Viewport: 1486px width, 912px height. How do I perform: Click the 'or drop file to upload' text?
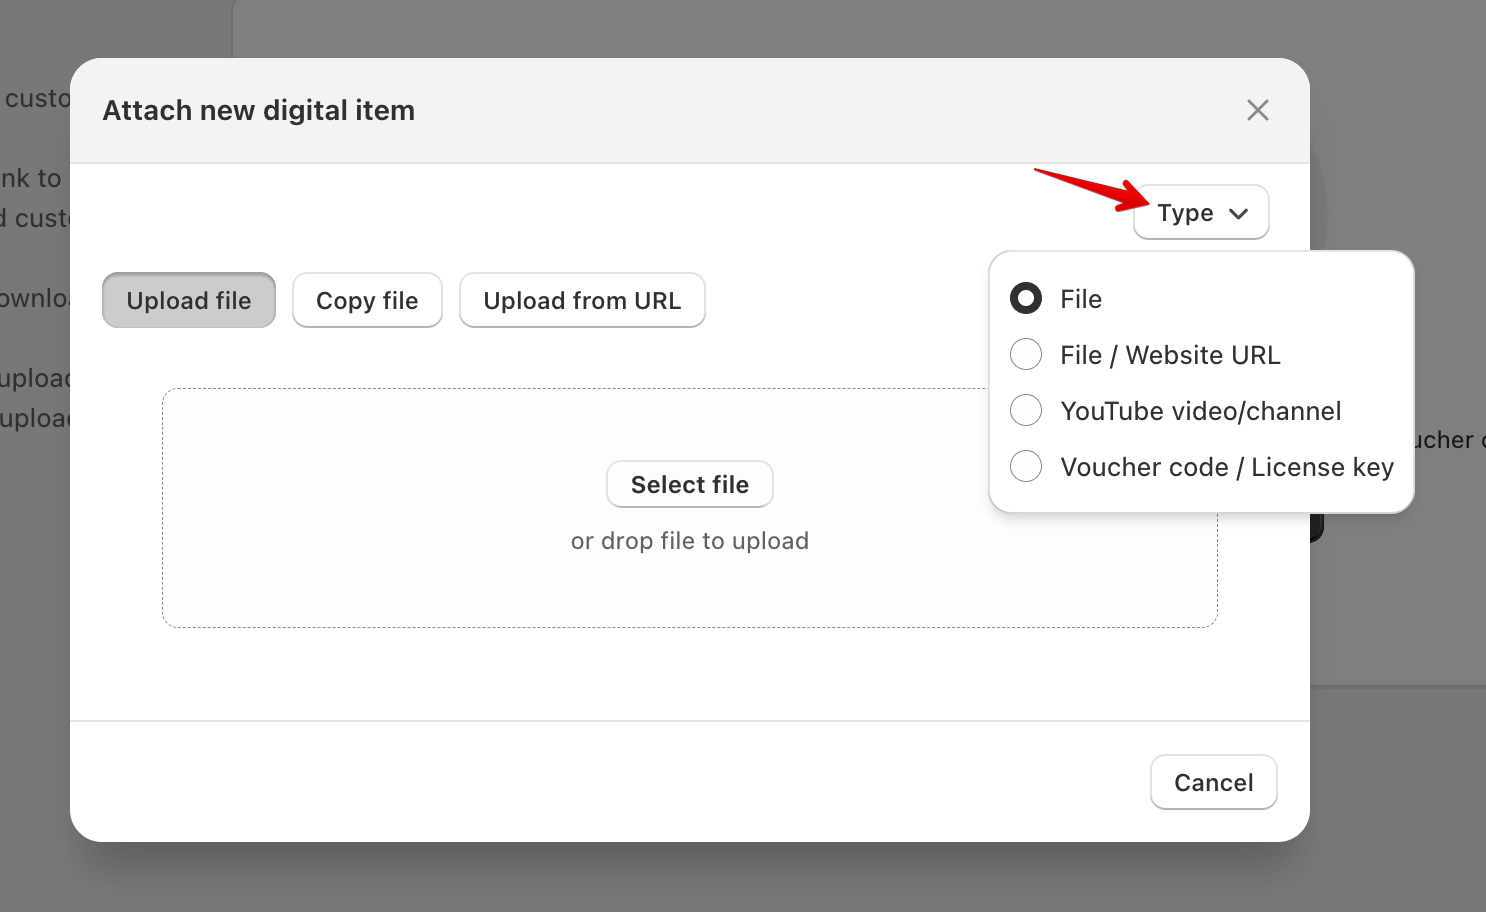coord(689,540)
